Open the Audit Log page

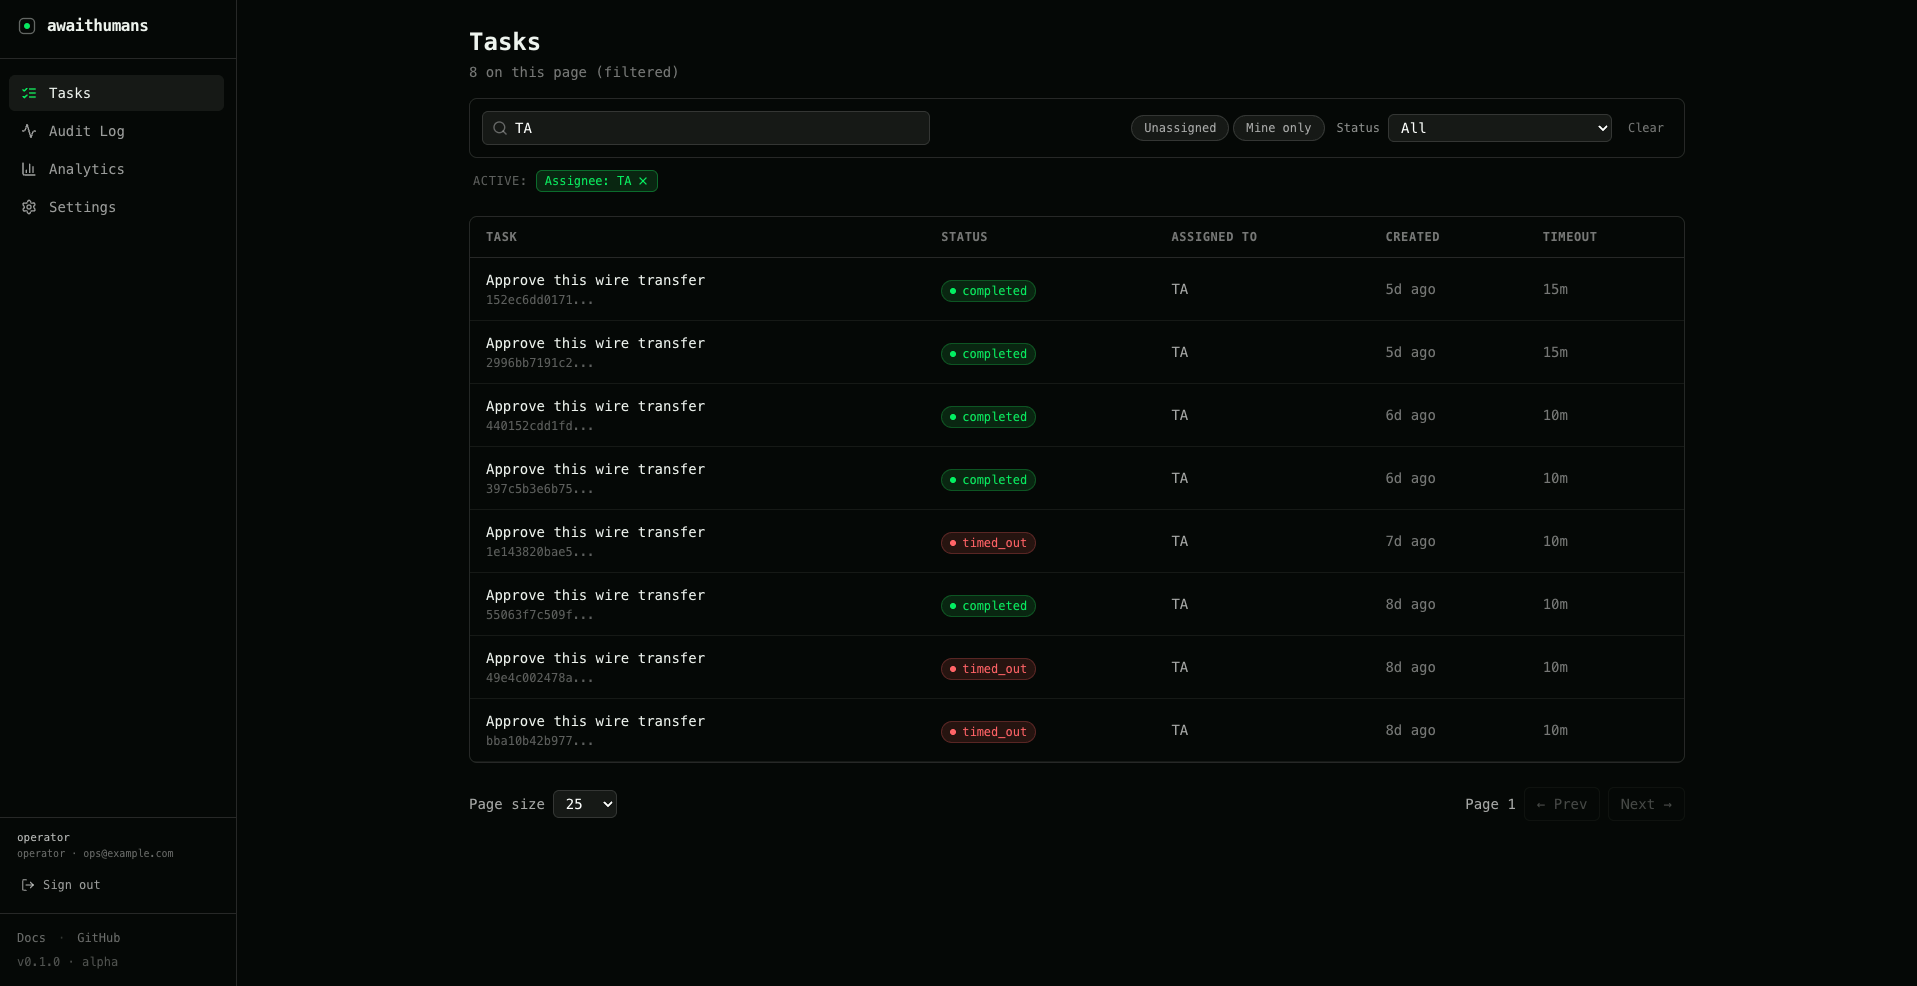pyautogui.click(x=116, y=131)
